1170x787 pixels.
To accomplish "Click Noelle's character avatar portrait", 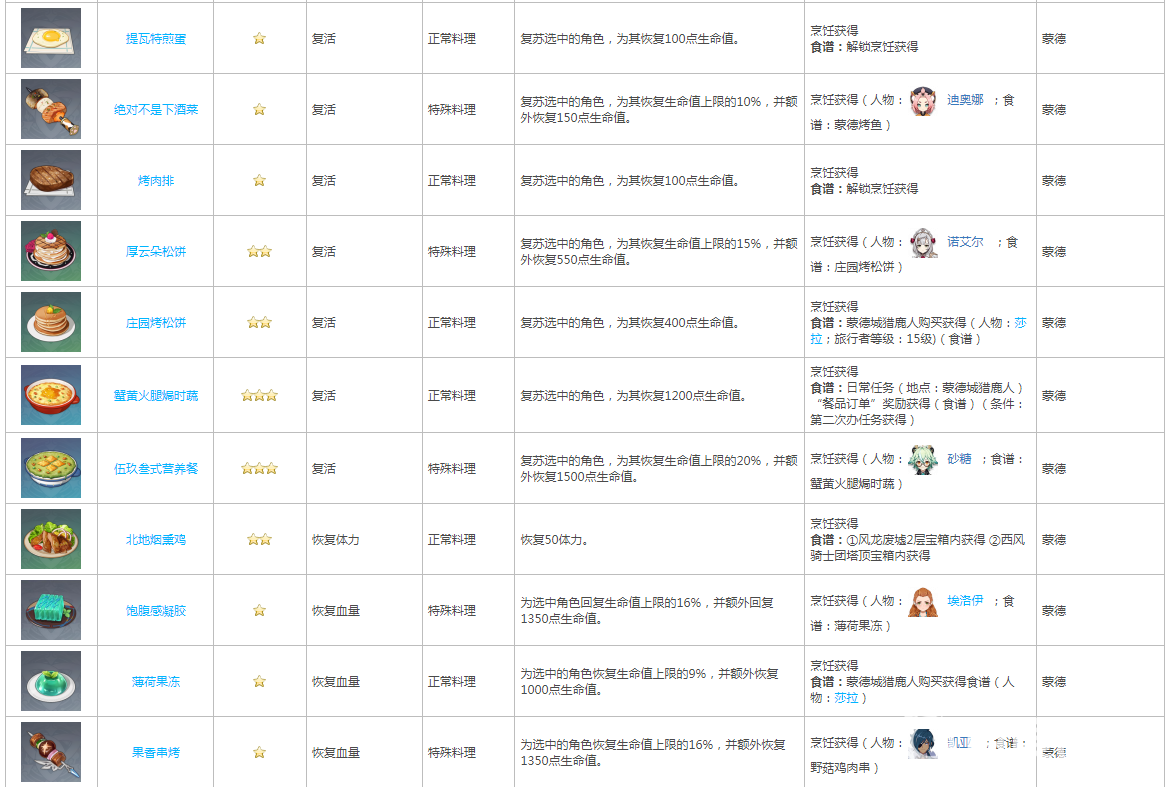I will 922,243.
